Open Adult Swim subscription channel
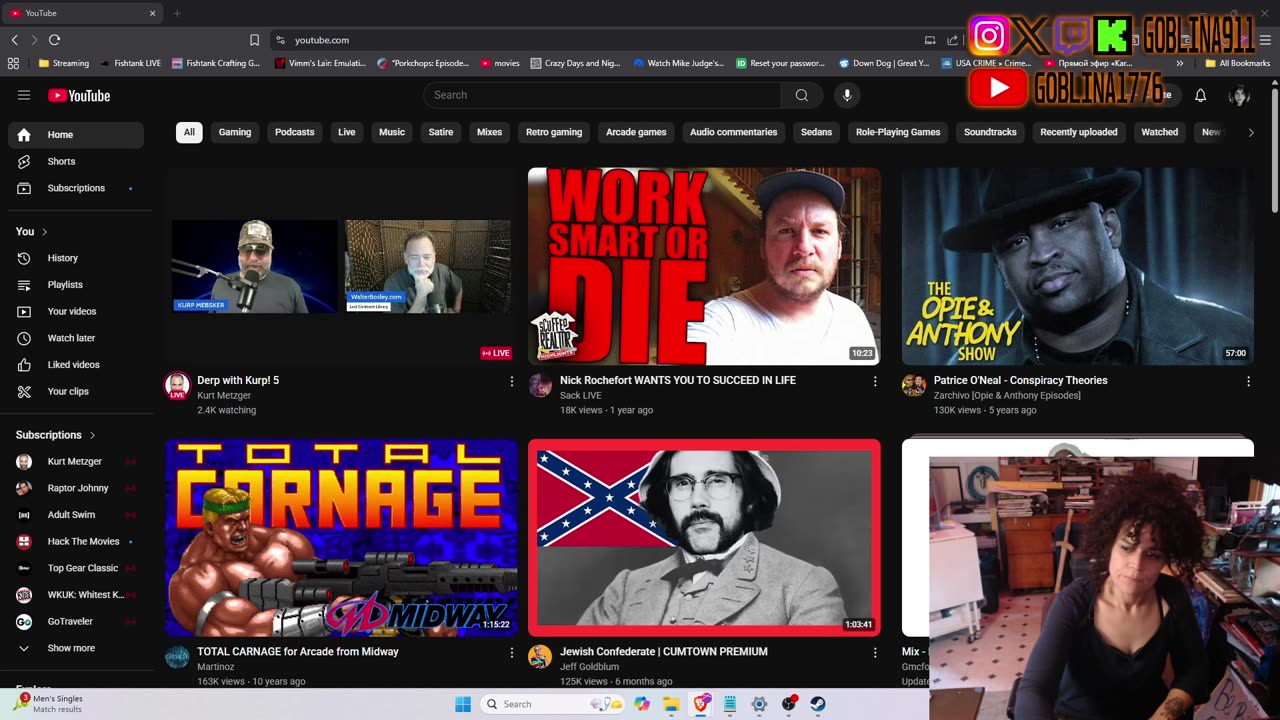Image resolution: width=1280 pixels, height=720 pixels. (x=76, y=515)
